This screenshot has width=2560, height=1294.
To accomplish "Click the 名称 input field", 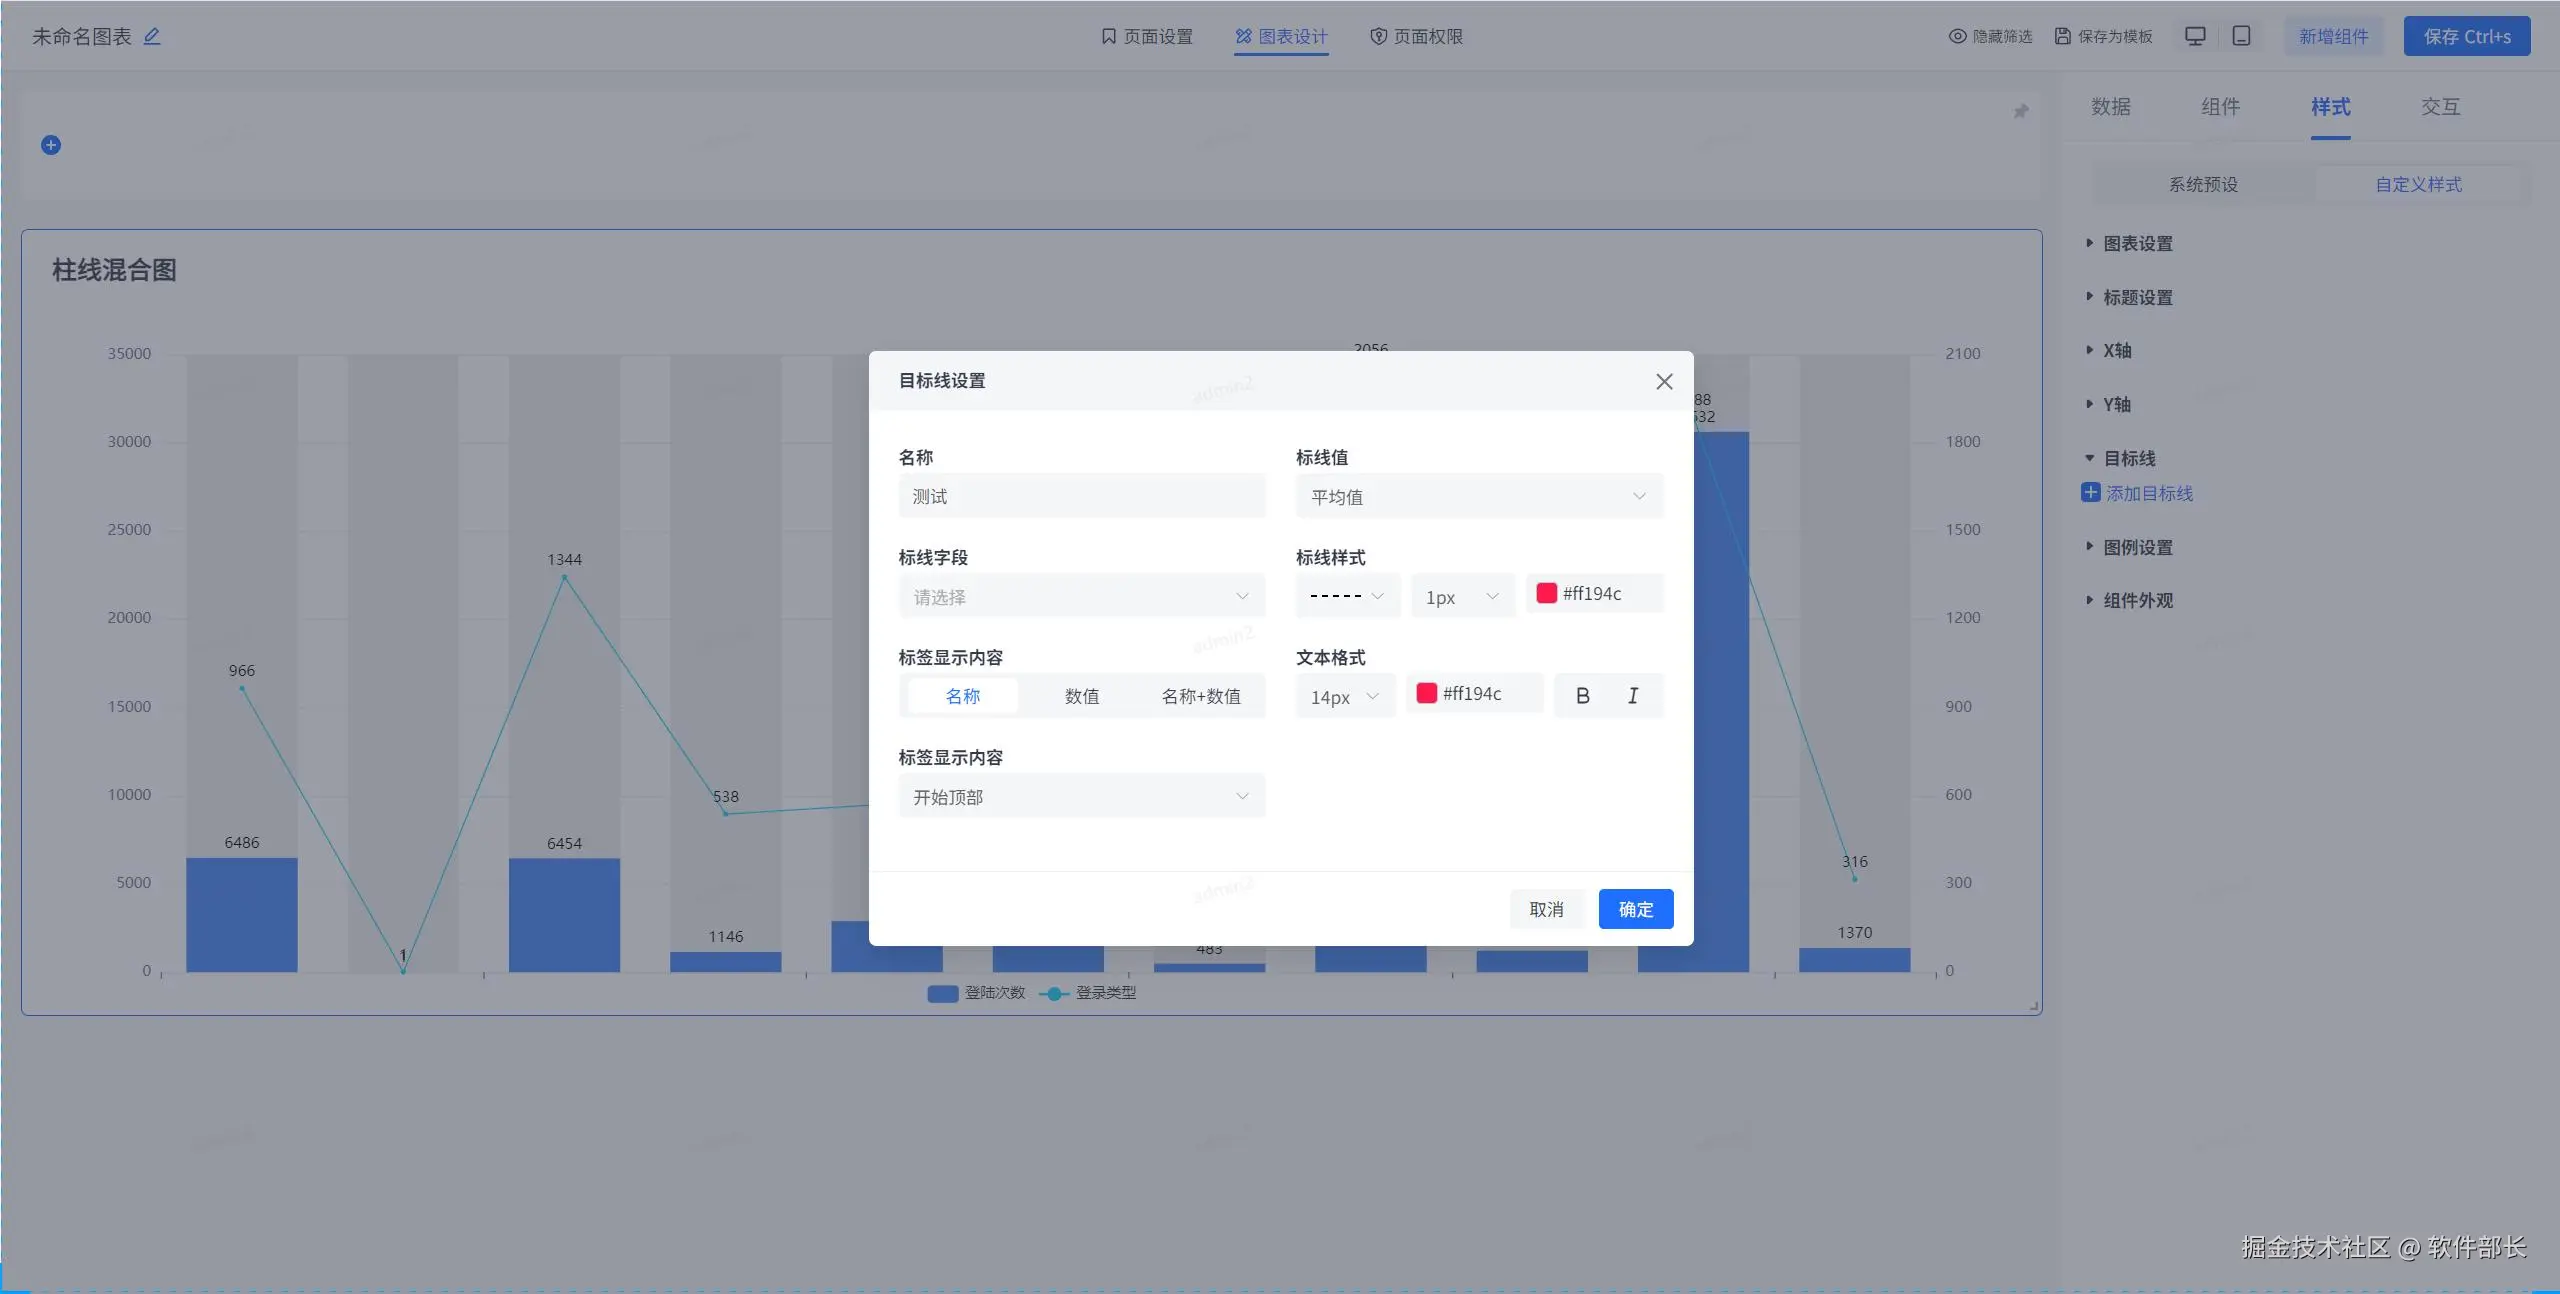I will pyautogui.click(x=1081, y=497).
